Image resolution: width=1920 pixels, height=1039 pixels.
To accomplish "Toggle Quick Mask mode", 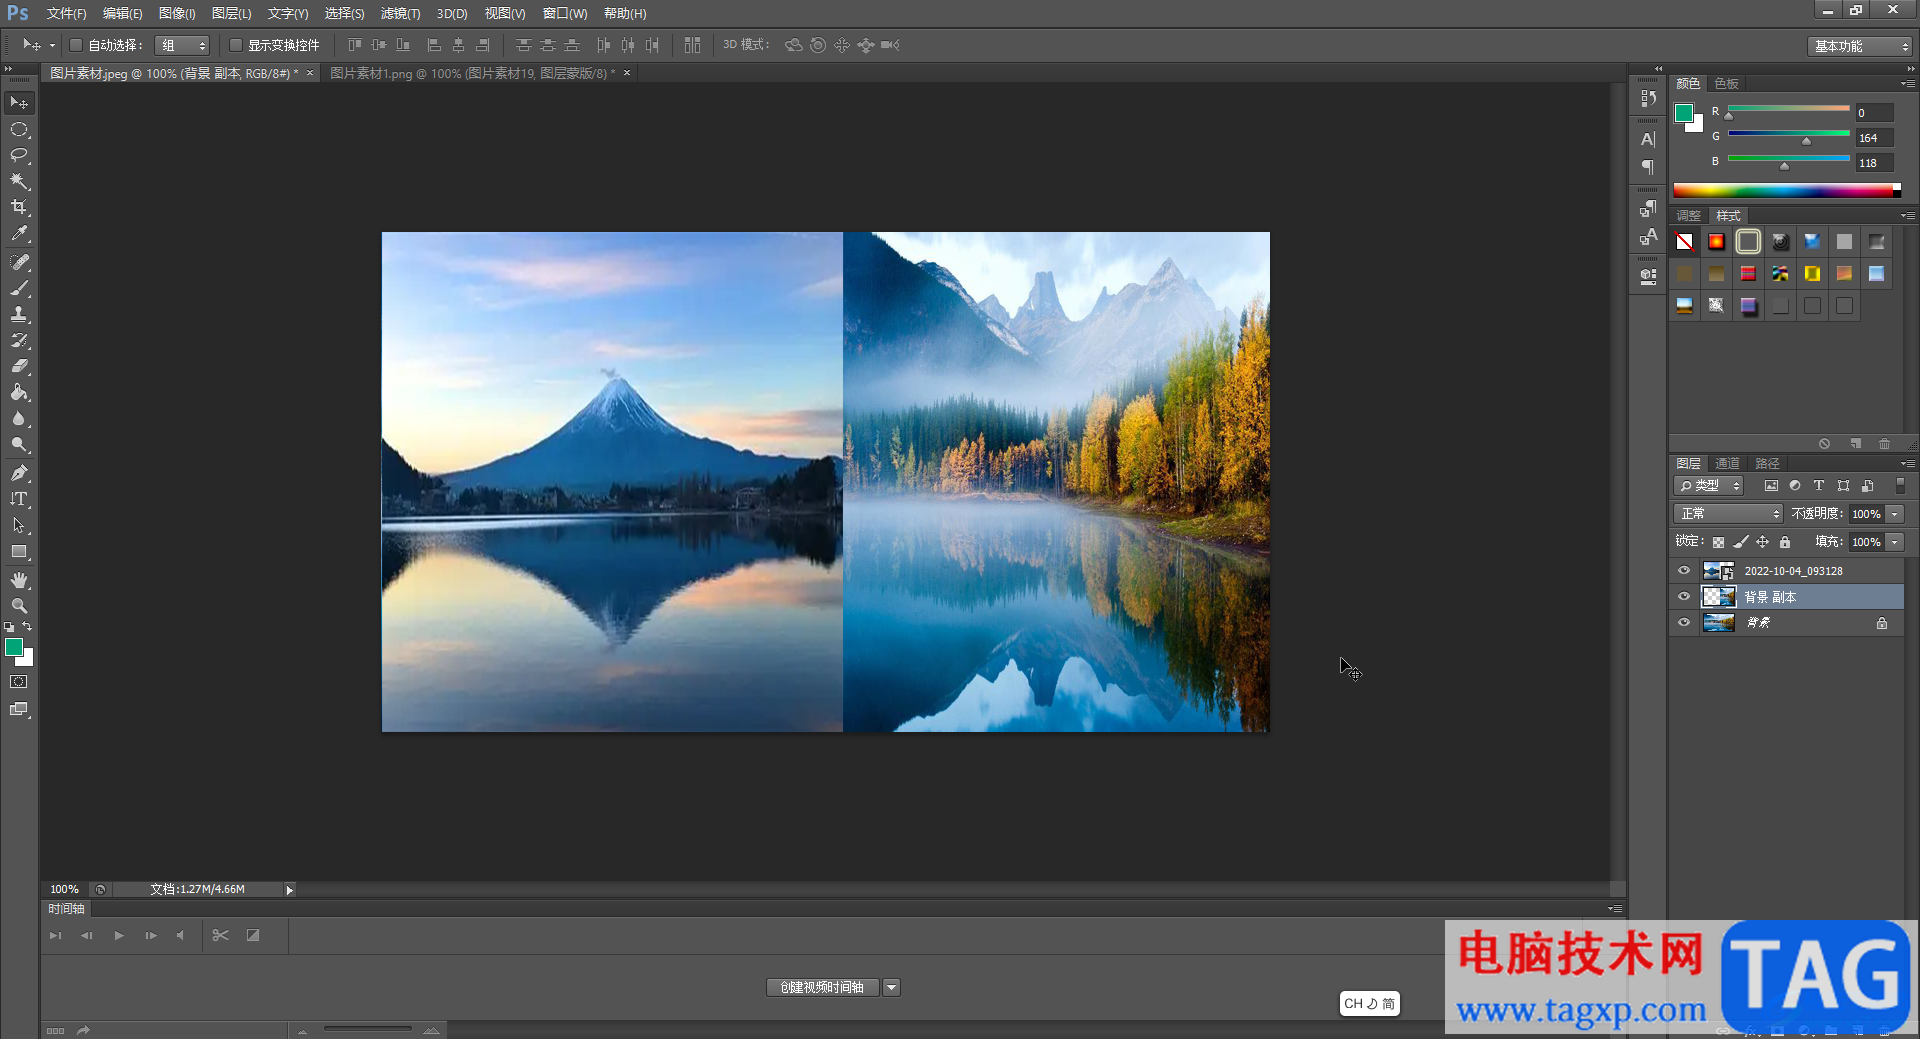I will click(x=19, y=682).
